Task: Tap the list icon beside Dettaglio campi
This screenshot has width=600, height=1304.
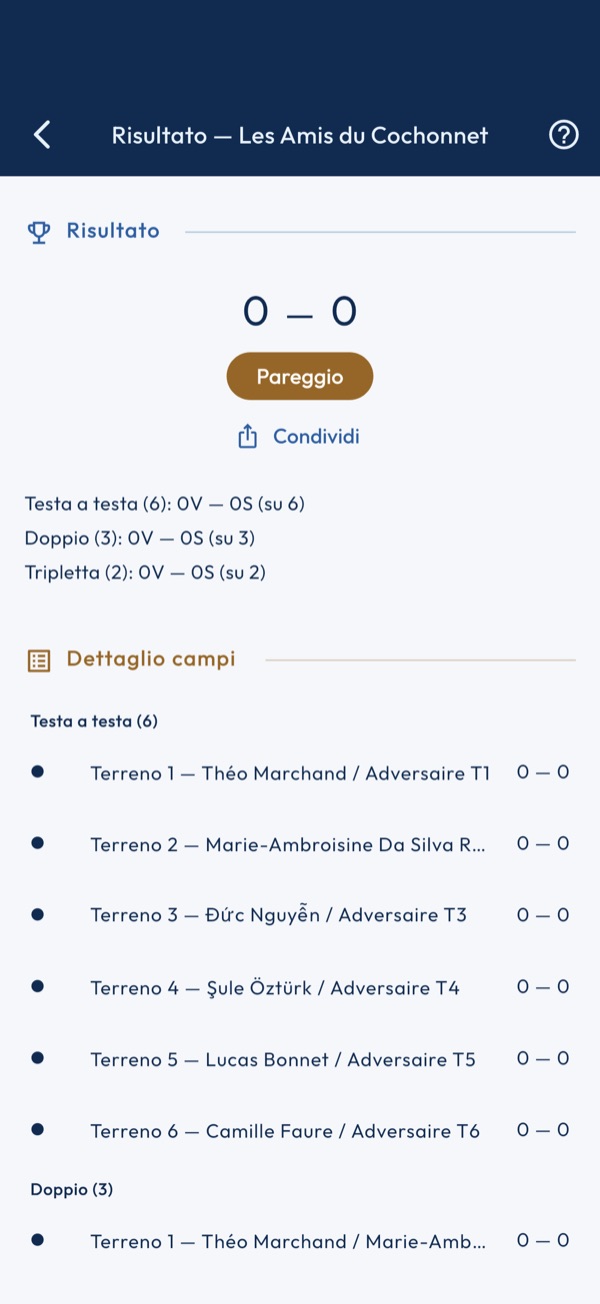Action: coord(39,660)
